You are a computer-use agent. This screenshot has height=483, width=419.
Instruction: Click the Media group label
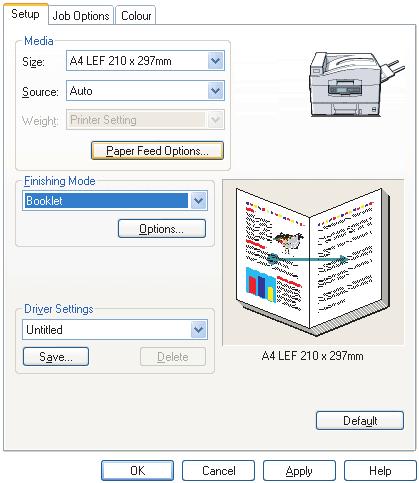click(39, 41)
